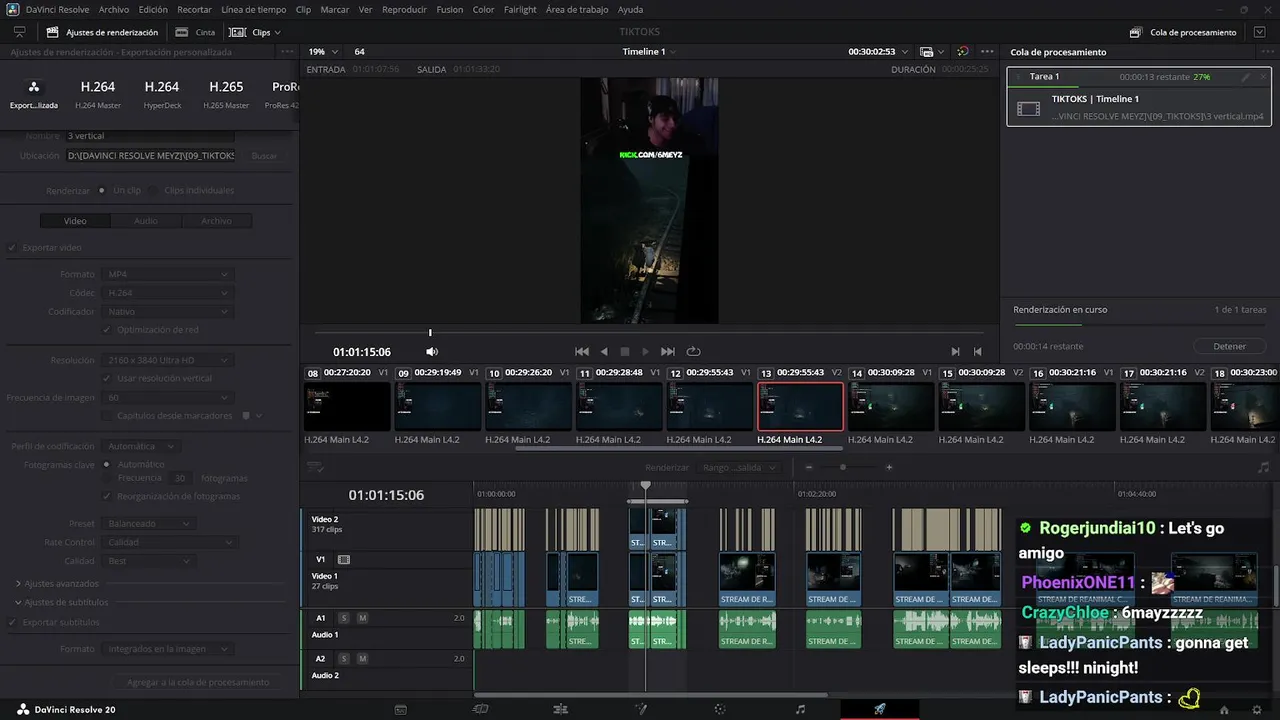Open the Resolución 2160 x 3840 dropdown
This screenshot has width=1280, height=720.
166,360
